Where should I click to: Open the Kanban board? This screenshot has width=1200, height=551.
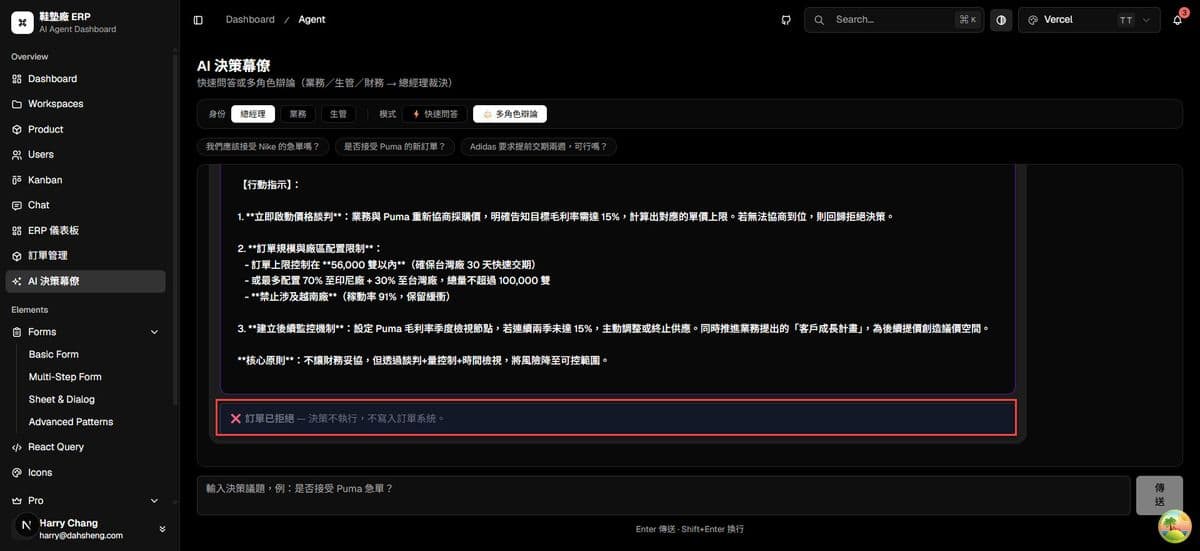click(85, 180)
